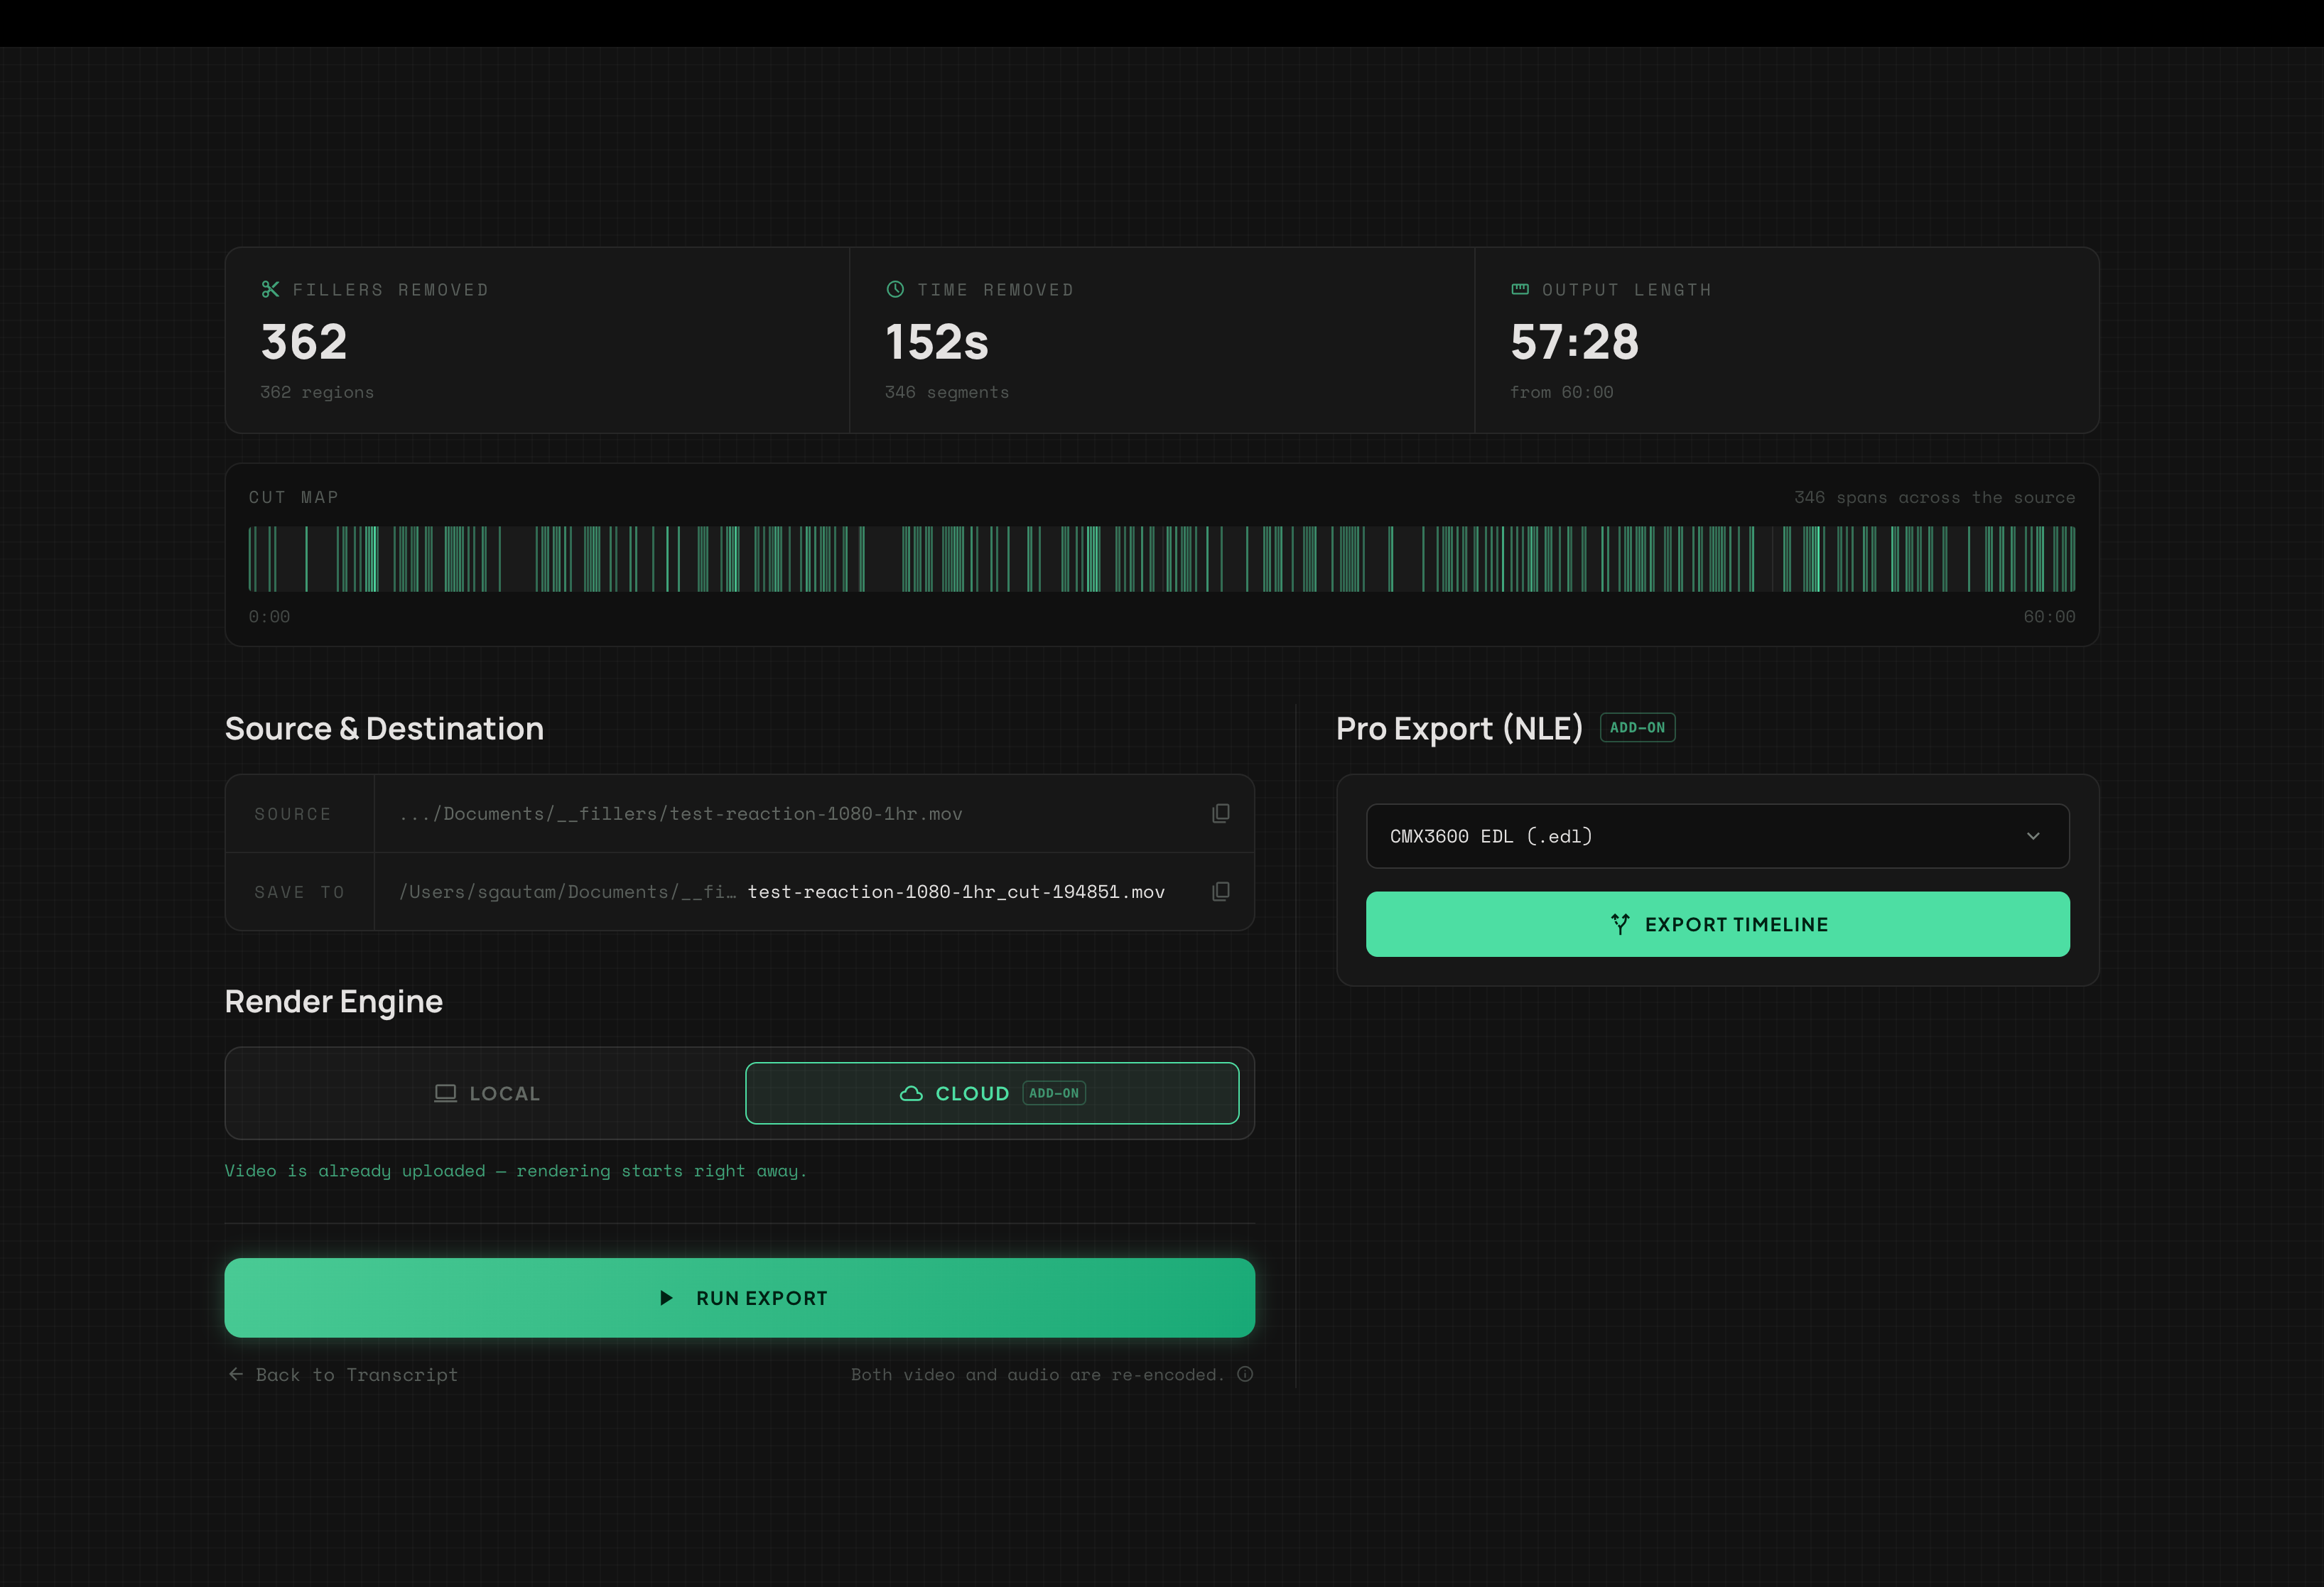Select the Local render engine
Image resolution: width=2324 pixels, height=1587 pixels.
click(487, 1093)
